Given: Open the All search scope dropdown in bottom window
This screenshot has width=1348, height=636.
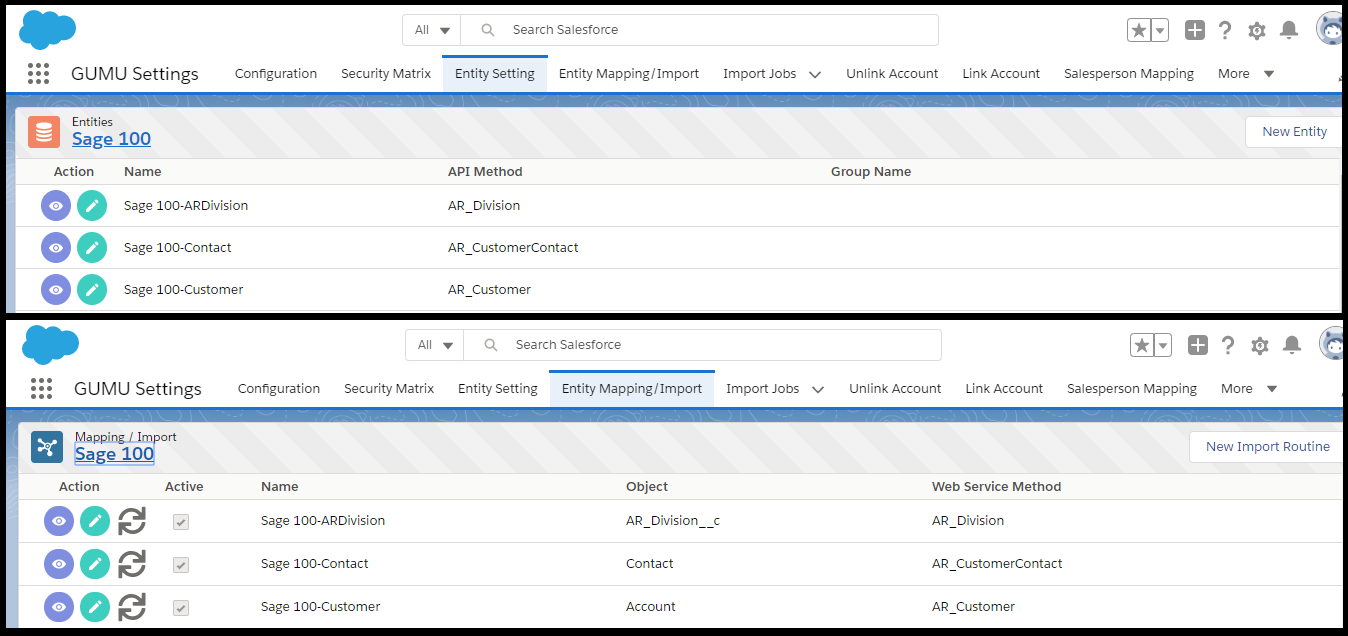Looking at the screenshot, I should [435, 345].
